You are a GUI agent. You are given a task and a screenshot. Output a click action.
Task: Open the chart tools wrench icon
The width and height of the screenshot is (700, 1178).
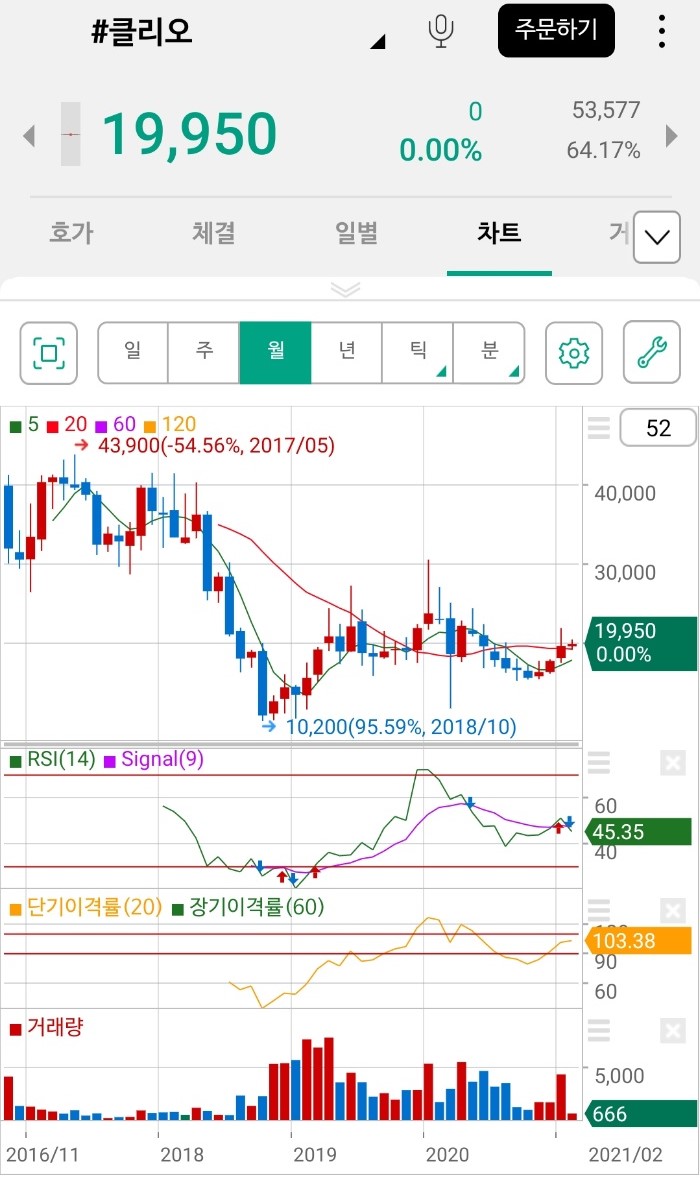tap(652, 353)
